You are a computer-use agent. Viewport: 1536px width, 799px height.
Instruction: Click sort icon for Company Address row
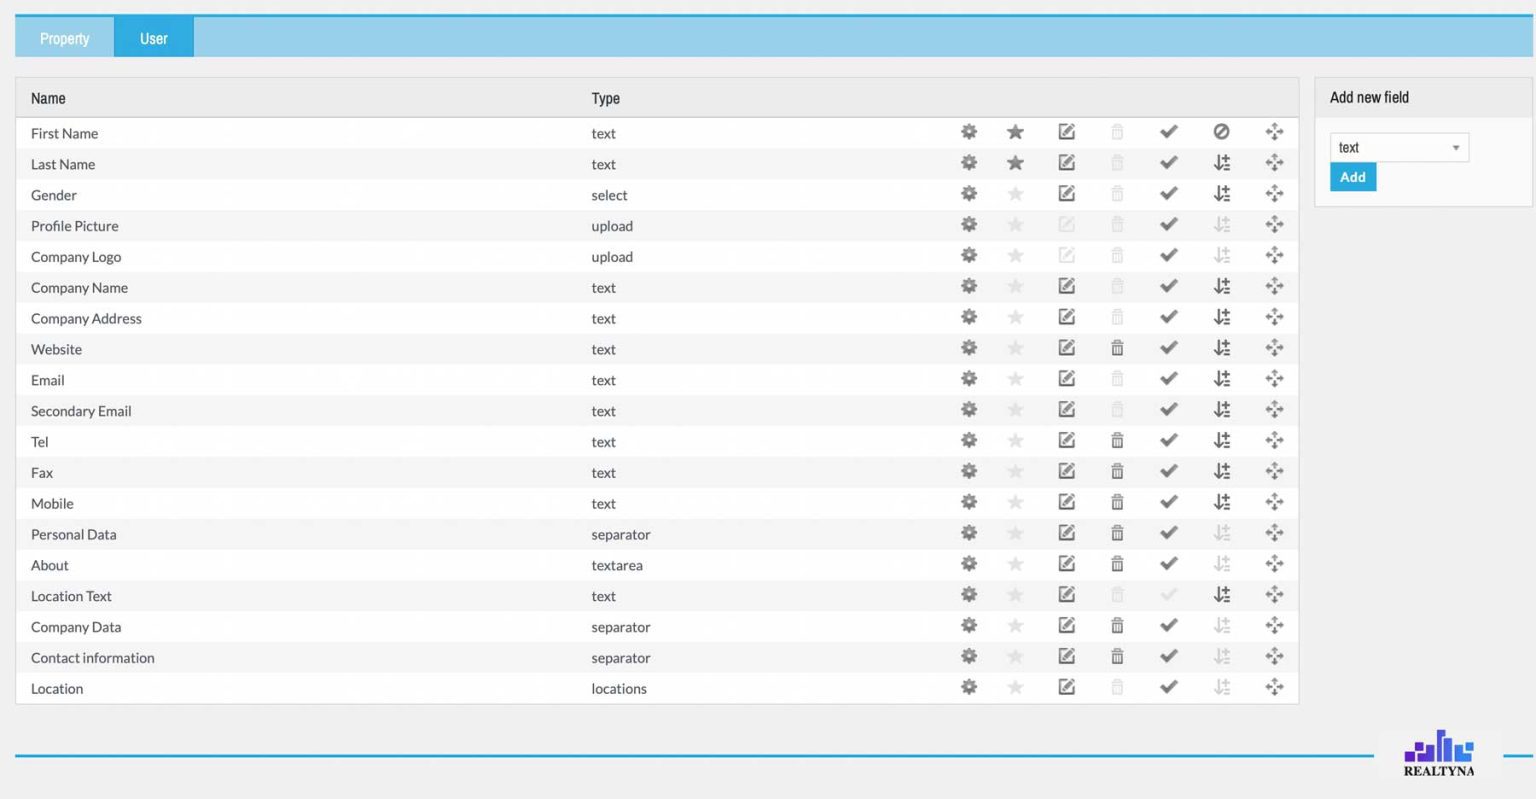point(1222,317)
